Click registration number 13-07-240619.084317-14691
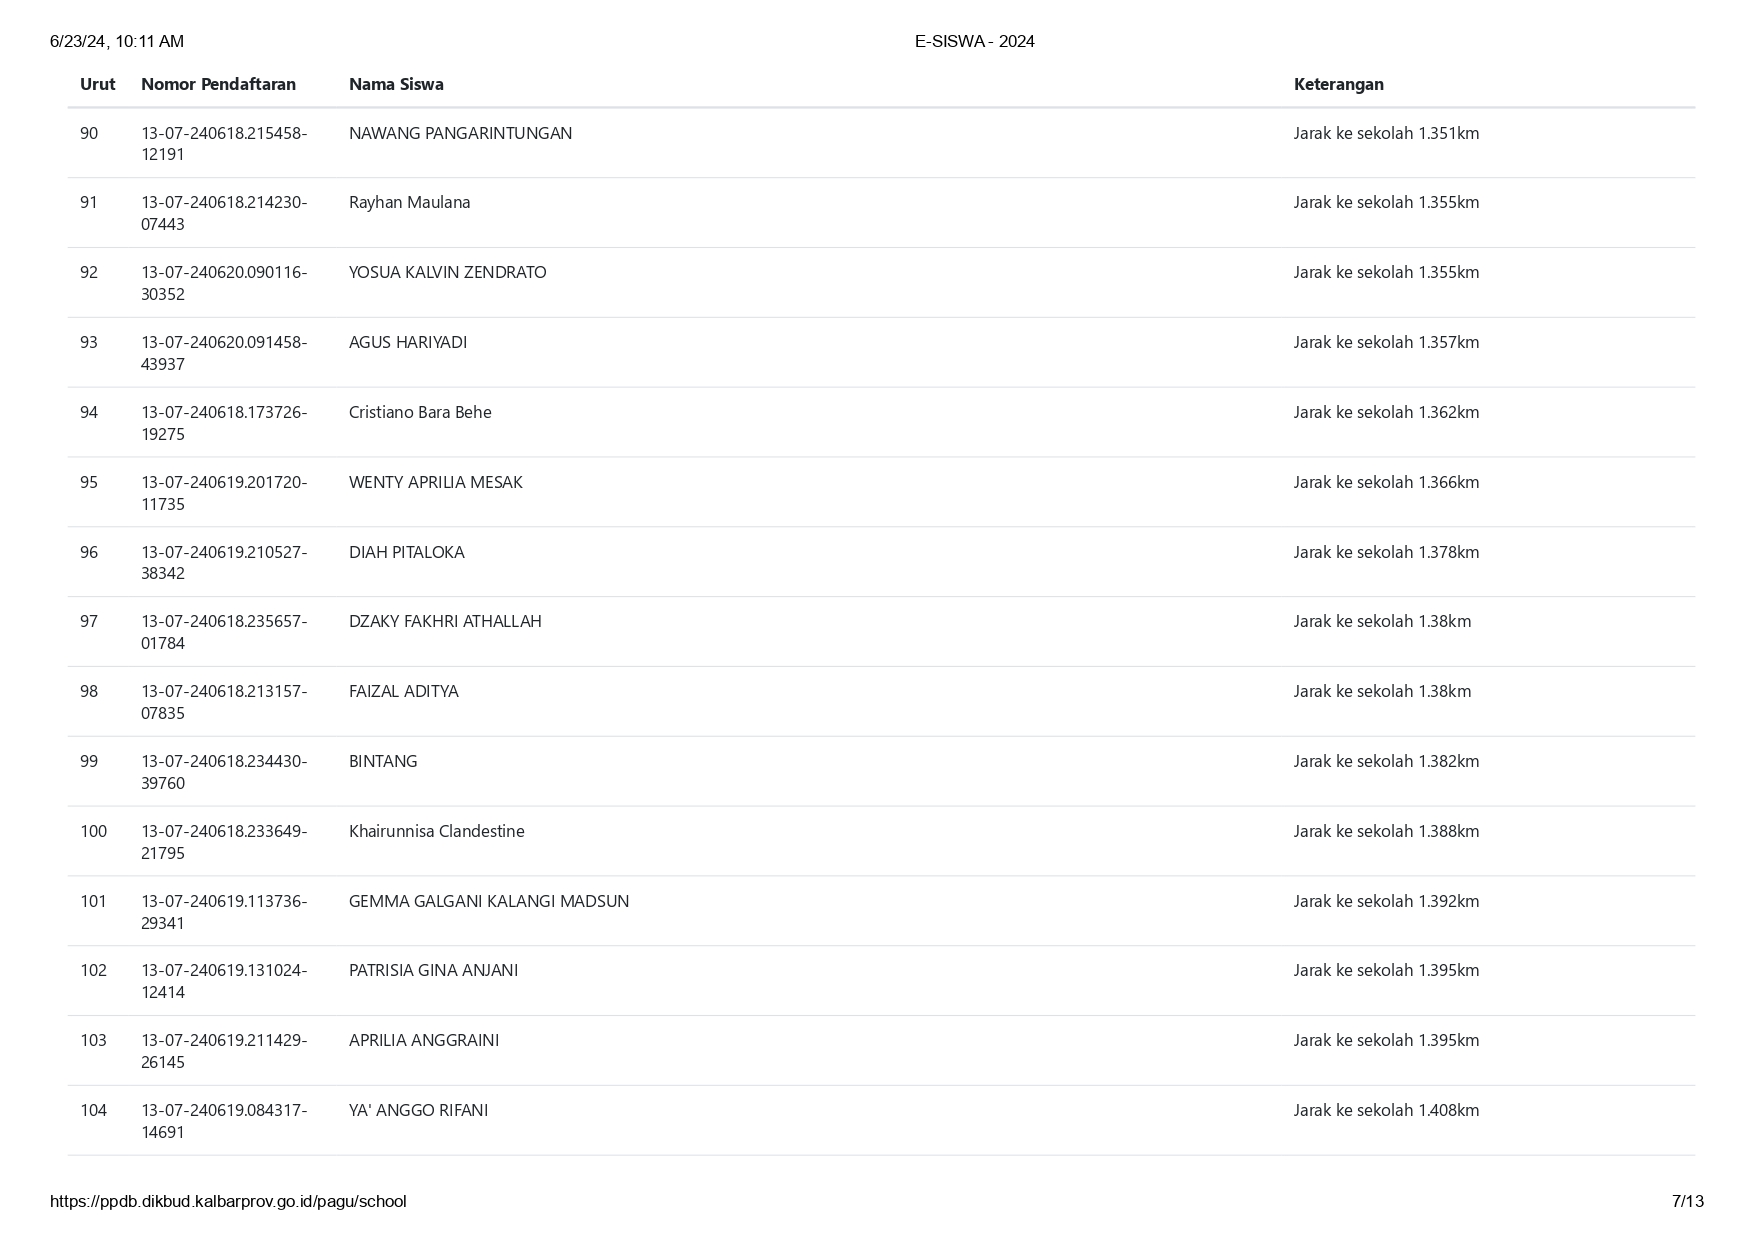Image resolution: width=1754 pixels, height=1240 pixels. (224, 1121)
